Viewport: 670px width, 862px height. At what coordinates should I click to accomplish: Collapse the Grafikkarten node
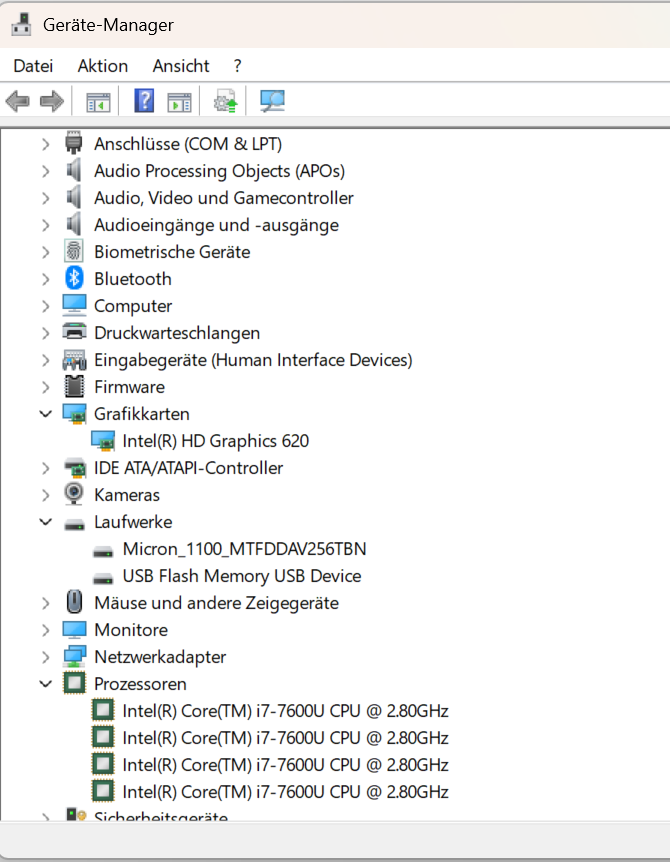(46, 414)
